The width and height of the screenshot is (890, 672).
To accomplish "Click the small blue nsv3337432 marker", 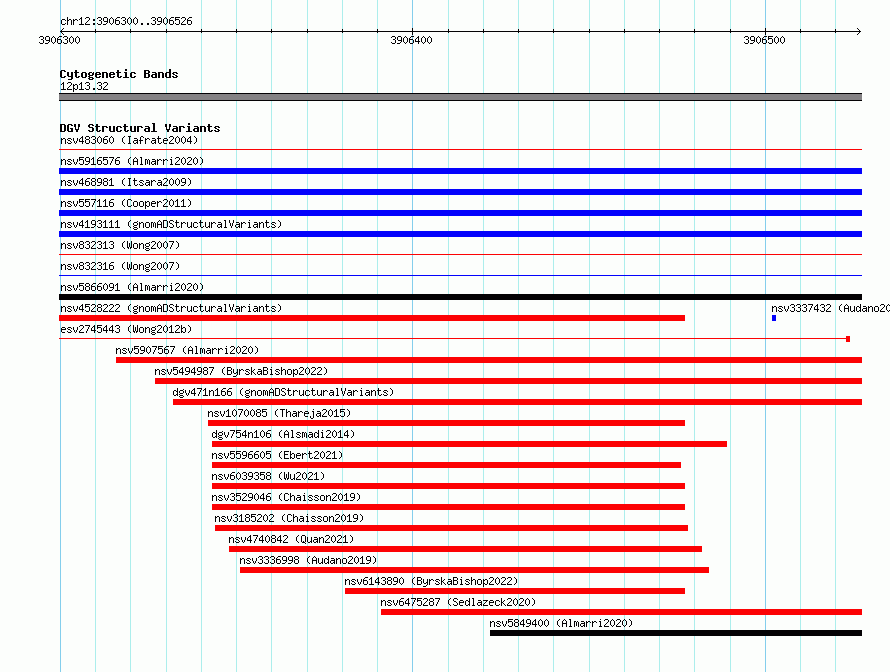I will pos(774,318).
